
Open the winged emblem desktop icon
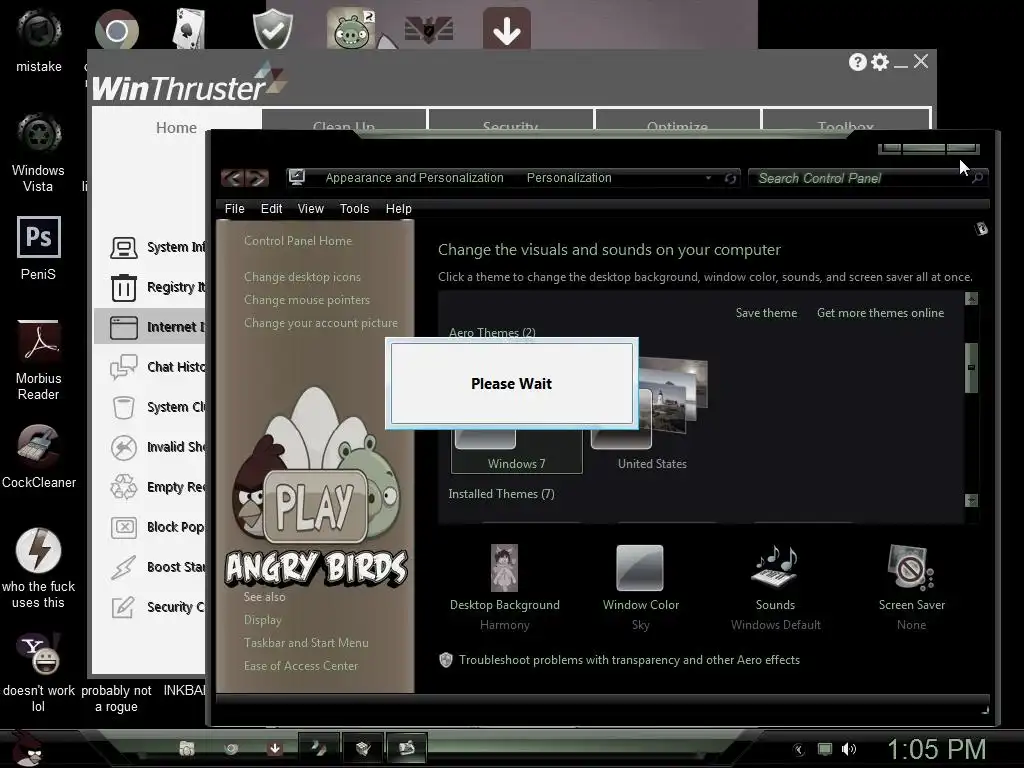[429, 29]
